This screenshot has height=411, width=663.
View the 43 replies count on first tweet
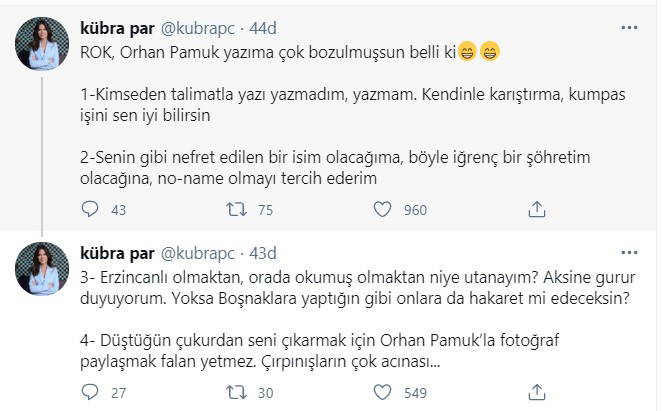[119, 209]
